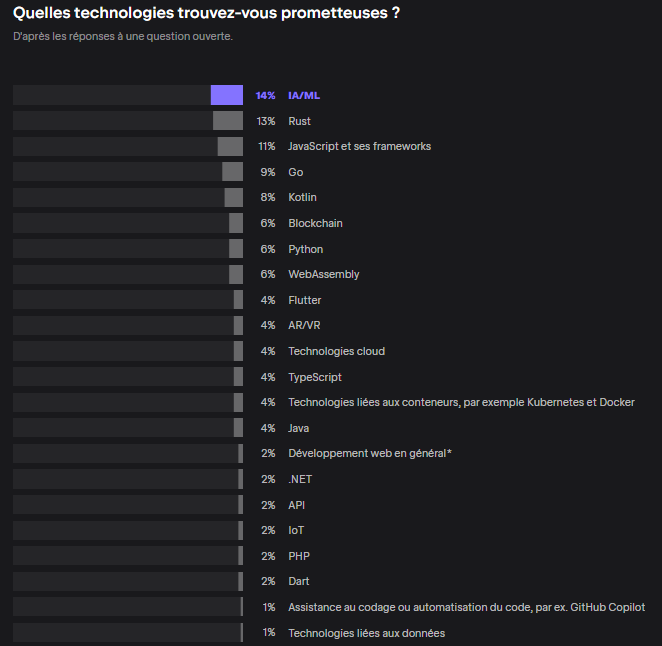The height and width of the screenshot is (646, 662).
Task: Click the WebAssembly label
Action: click(x=323, y=274)
